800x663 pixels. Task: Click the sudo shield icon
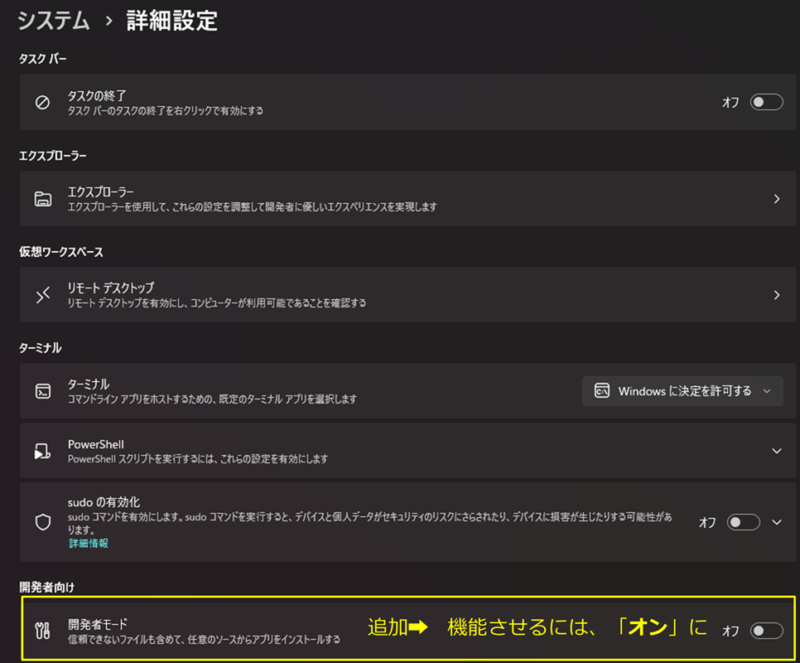42,522
